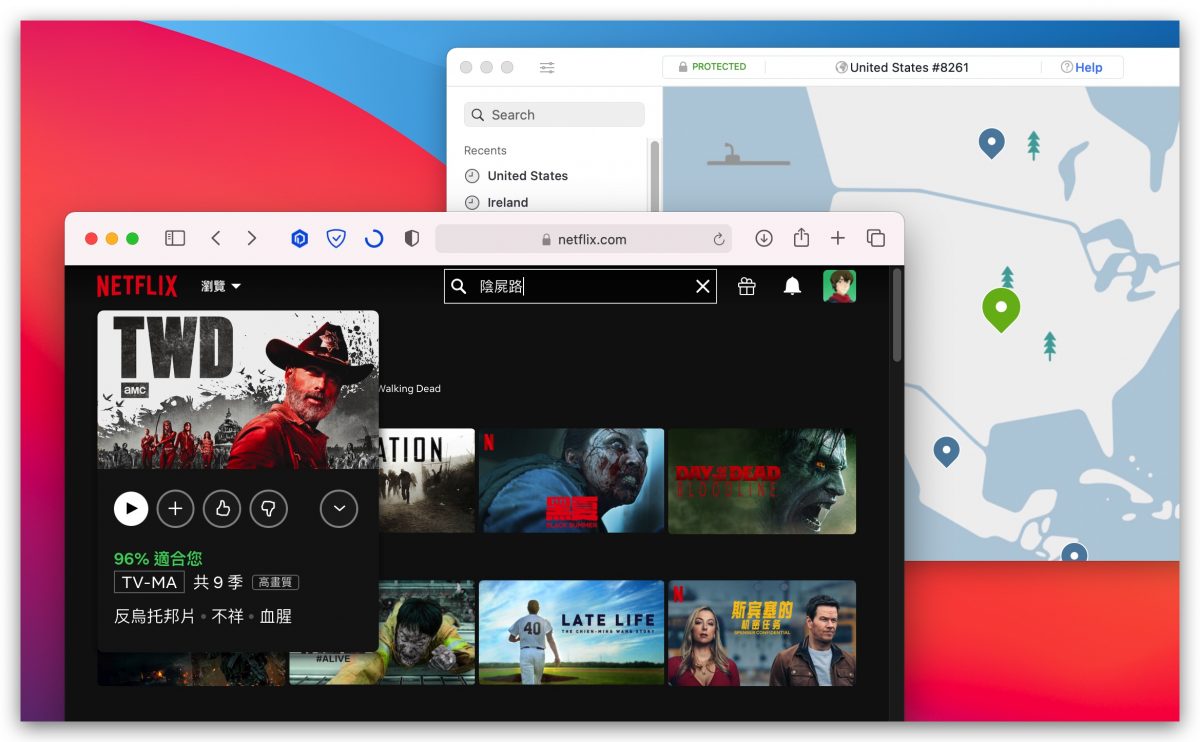Screen dimensions: 1200x742
Task: Open the Netflix profile avatar
Action: (840, 286)
